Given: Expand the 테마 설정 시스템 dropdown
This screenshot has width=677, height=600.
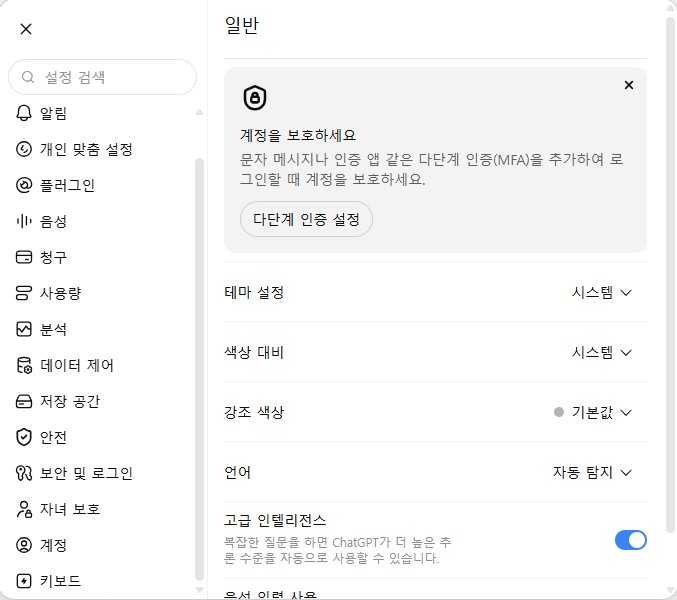Looking at the screenshot, I should click(601, 293).
